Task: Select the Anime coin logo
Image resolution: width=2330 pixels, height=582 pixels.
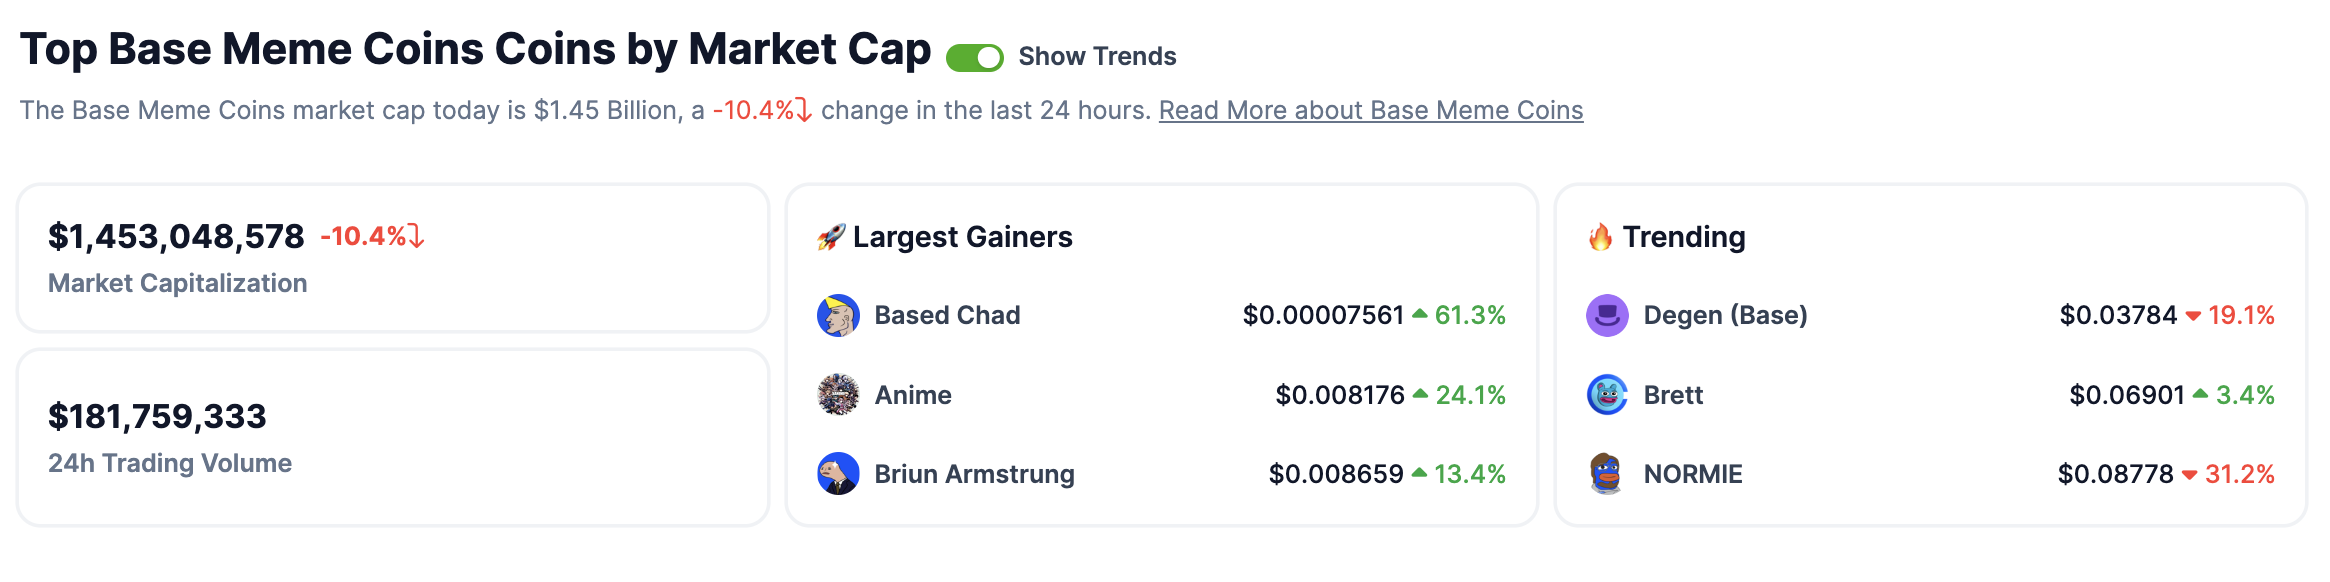Action: pos(838,395)
